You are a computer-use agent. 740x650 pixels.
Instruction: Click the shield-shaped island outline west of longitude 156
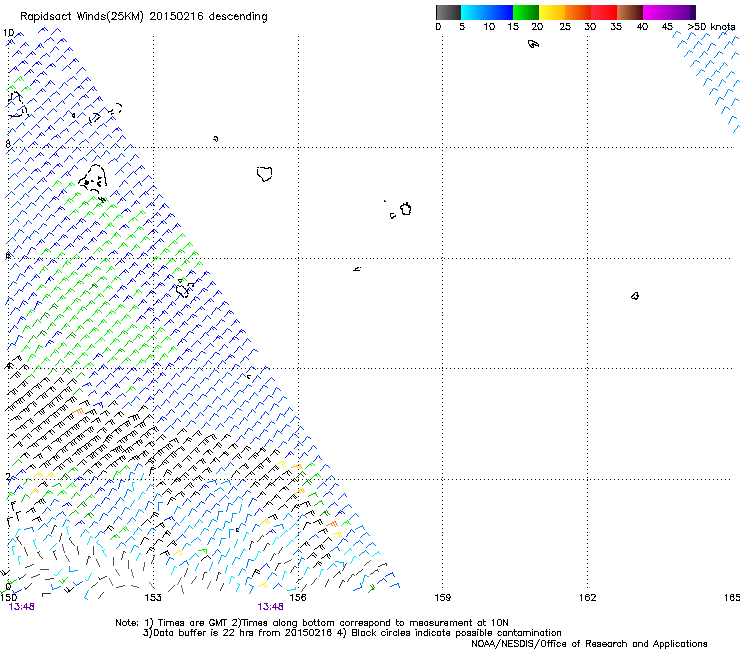[x=265, y=174]
